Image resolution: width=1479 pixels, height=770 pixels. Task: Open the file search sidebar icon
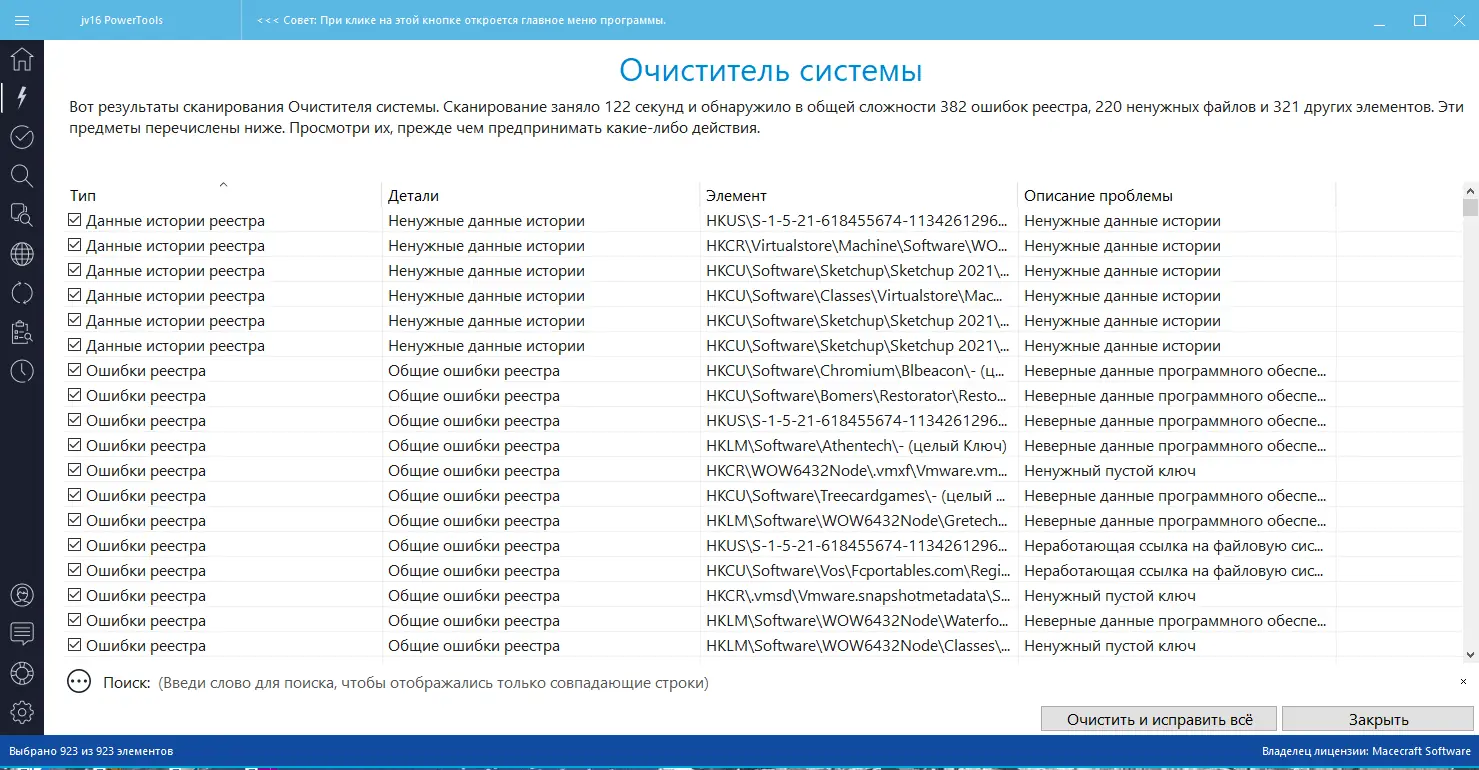tap(22, 215)
